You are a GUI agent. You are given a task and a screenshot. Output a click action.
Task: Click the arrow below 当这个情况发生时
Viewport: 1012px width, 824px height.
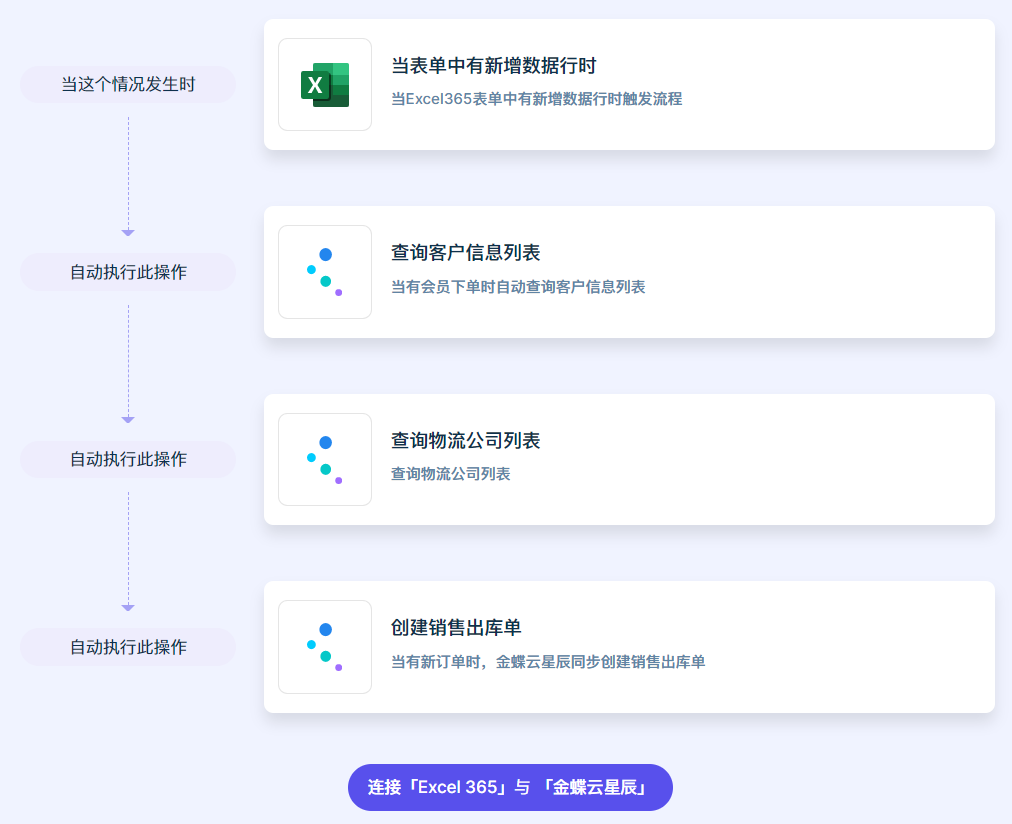(128, 232)
